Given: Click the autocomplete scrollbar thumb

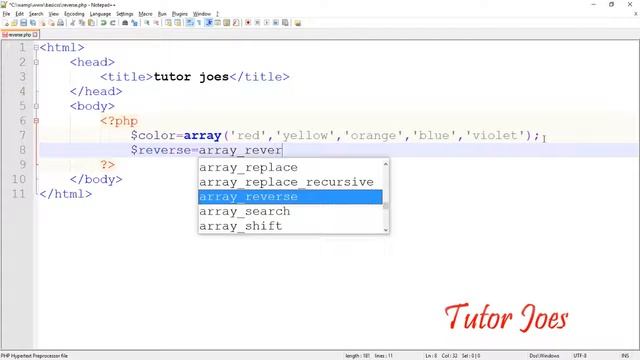Looking at the screenshot, I should pyautogui.click(x=386, y=206).
